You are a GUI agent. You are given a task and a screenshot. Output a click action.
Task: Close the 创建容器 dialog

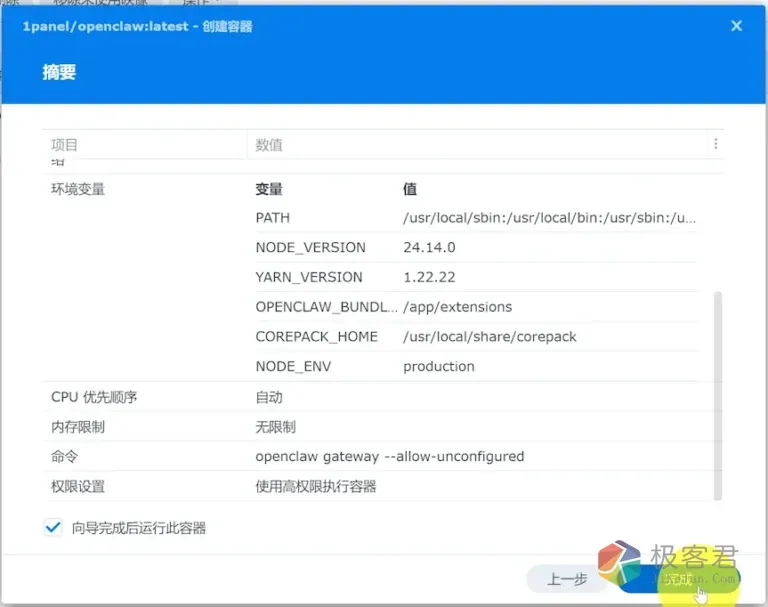[x=737, y=26]
